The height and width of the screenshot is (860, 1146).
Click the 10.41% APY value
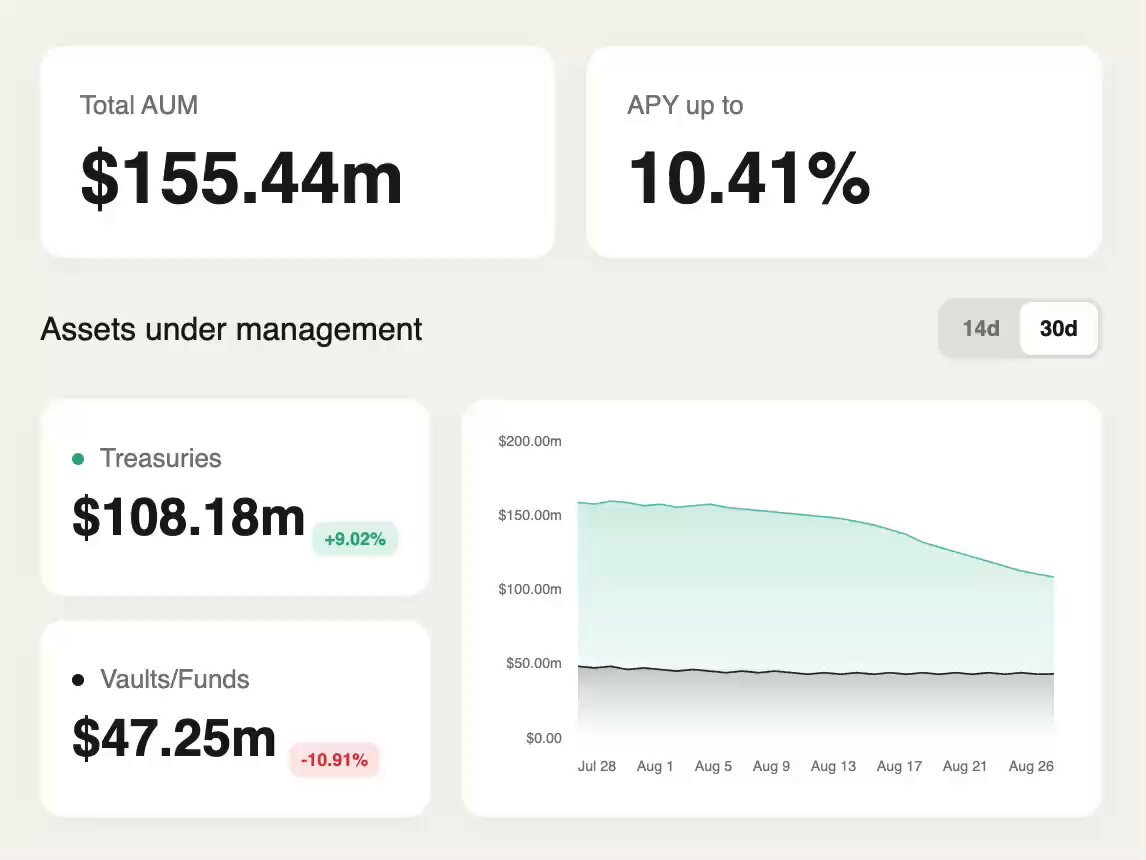click(749, 178)
